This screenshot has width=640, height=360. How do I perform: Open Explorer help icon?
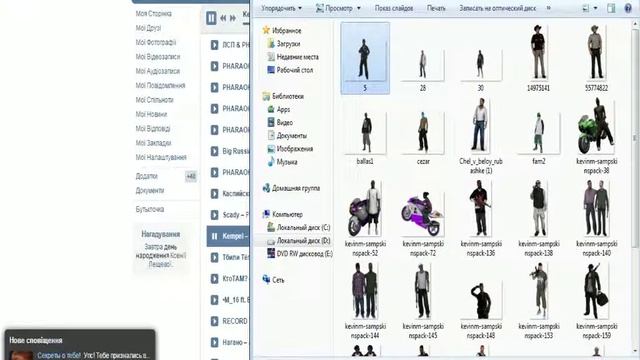(x=628, y=8)
